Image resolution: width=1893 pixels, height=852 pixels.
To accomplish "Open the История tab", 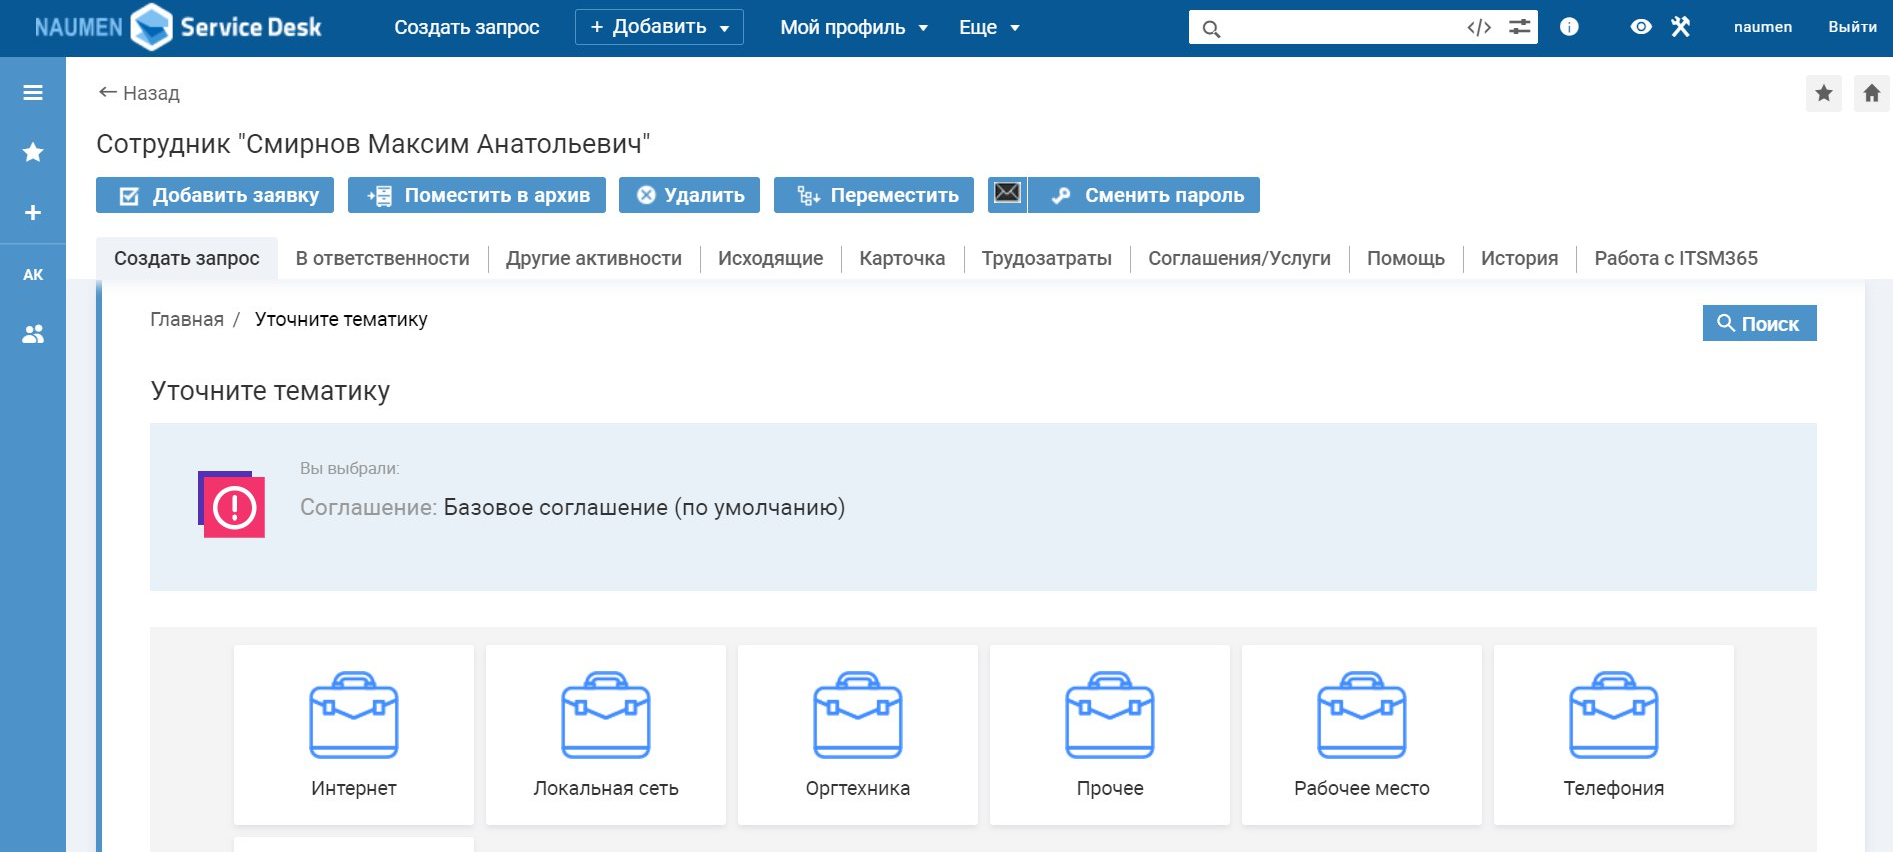I will pyautogui.click(x=1518, y=258).
